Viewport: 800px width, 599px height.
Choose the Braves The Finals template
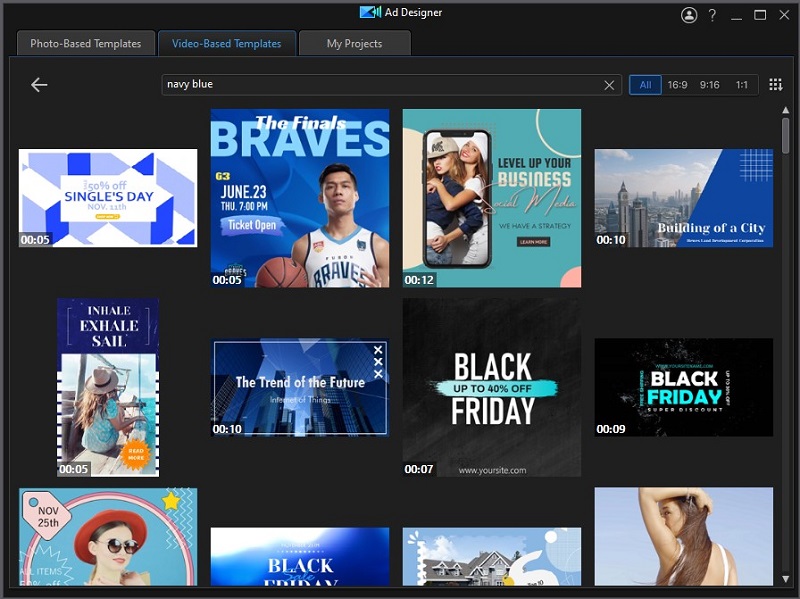tap(300, 198)
